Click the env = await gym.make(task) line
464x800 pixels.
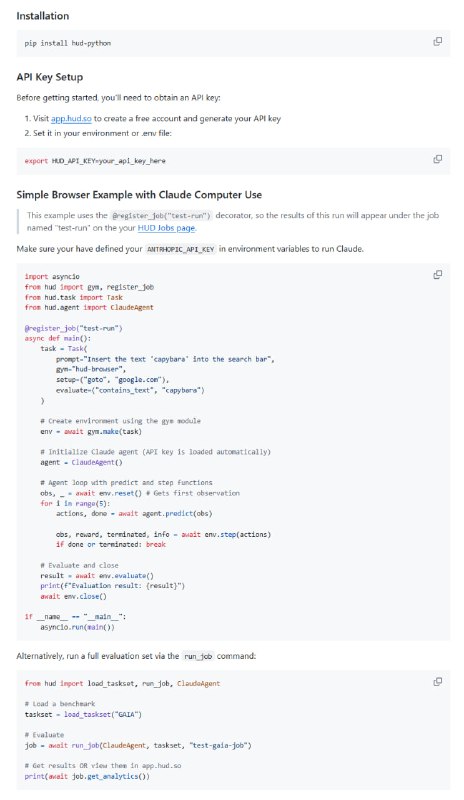click(91, 432)
